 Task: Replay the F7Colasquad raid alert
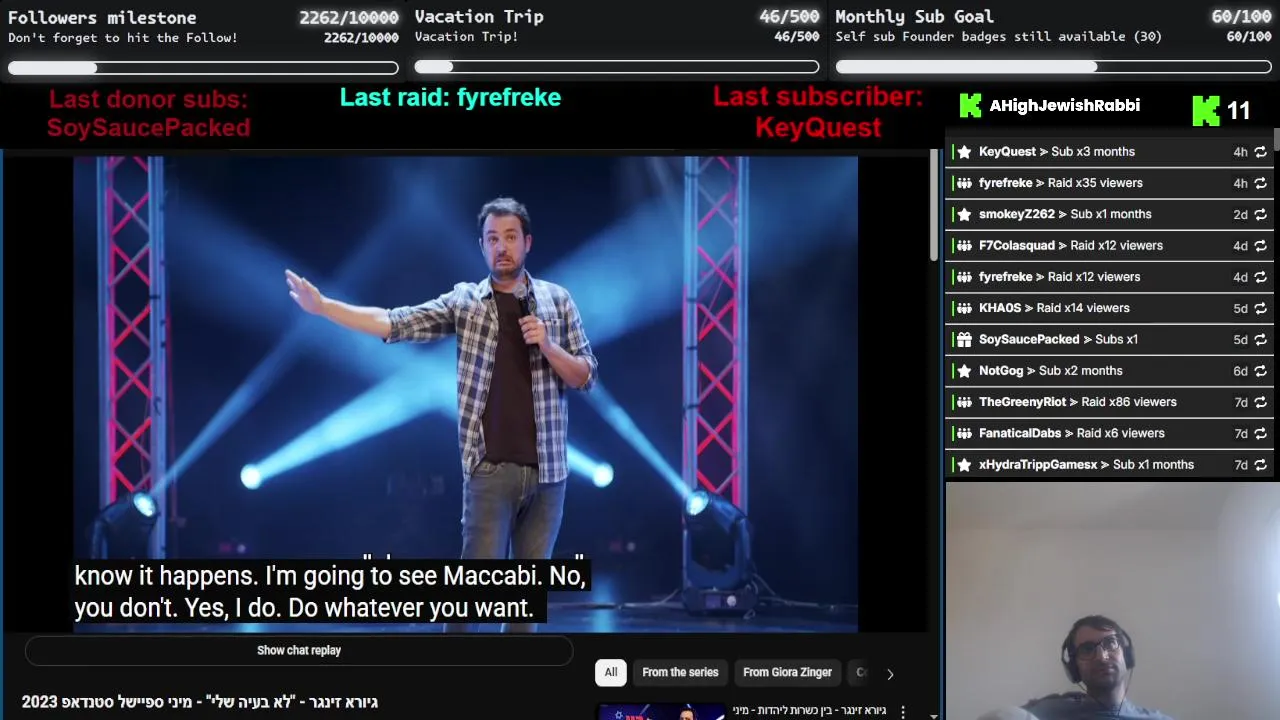[x=1260, y=246]
